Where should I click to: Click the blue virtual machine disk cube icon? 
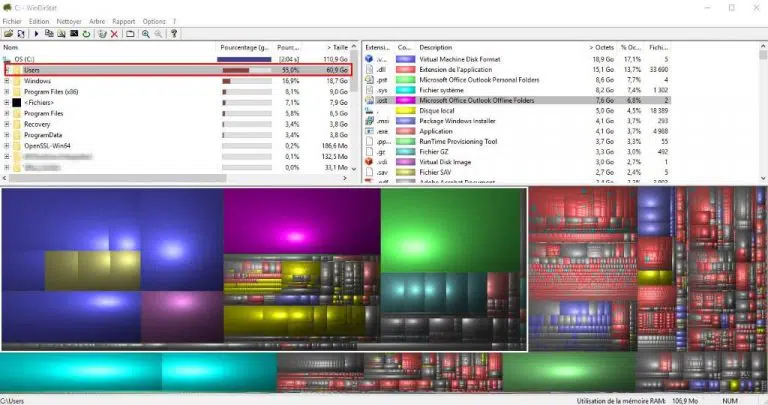point(369,59)
